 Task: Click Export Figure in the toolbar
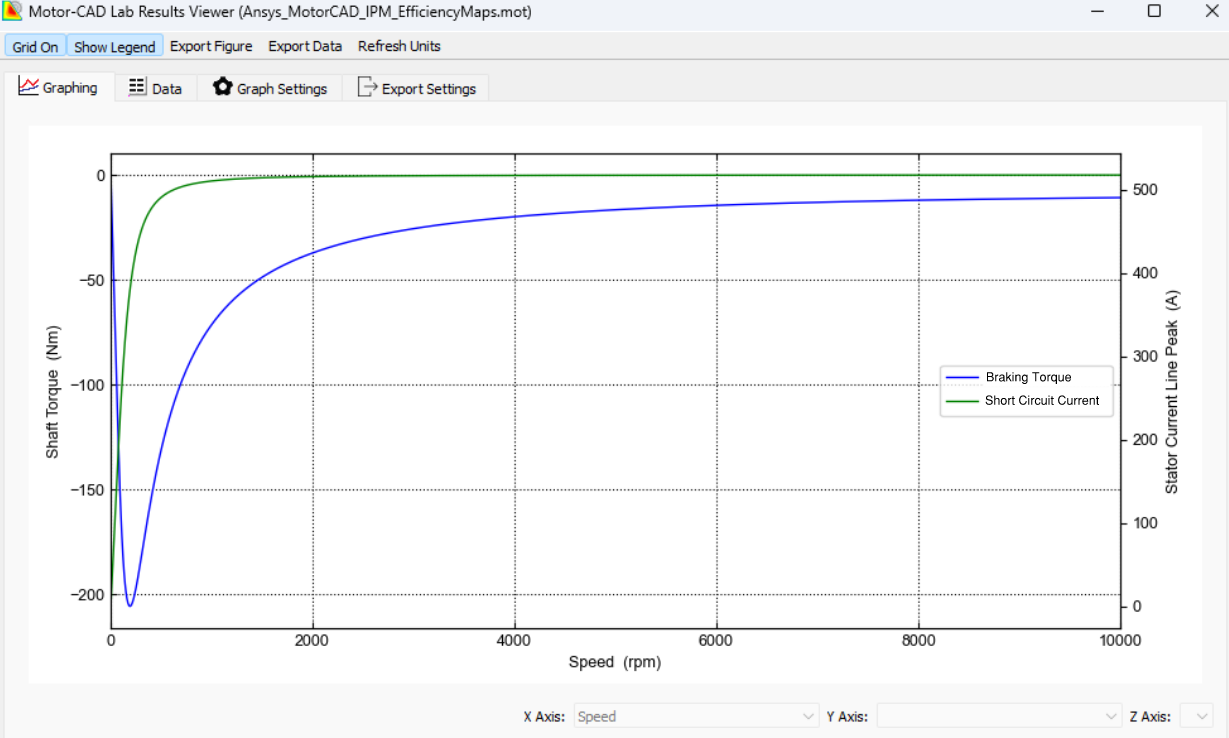[211, 46]
